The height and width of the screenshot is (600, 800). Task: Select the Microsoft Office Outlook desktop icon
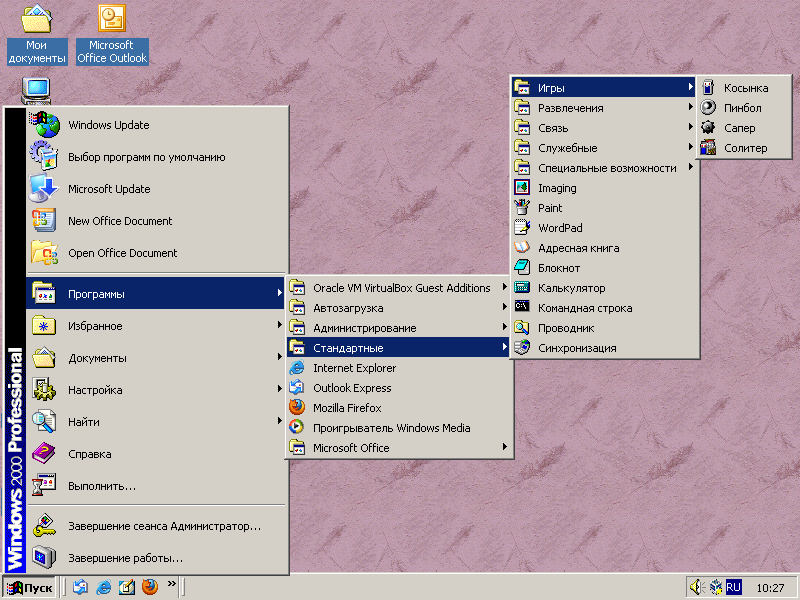[112, 35]
